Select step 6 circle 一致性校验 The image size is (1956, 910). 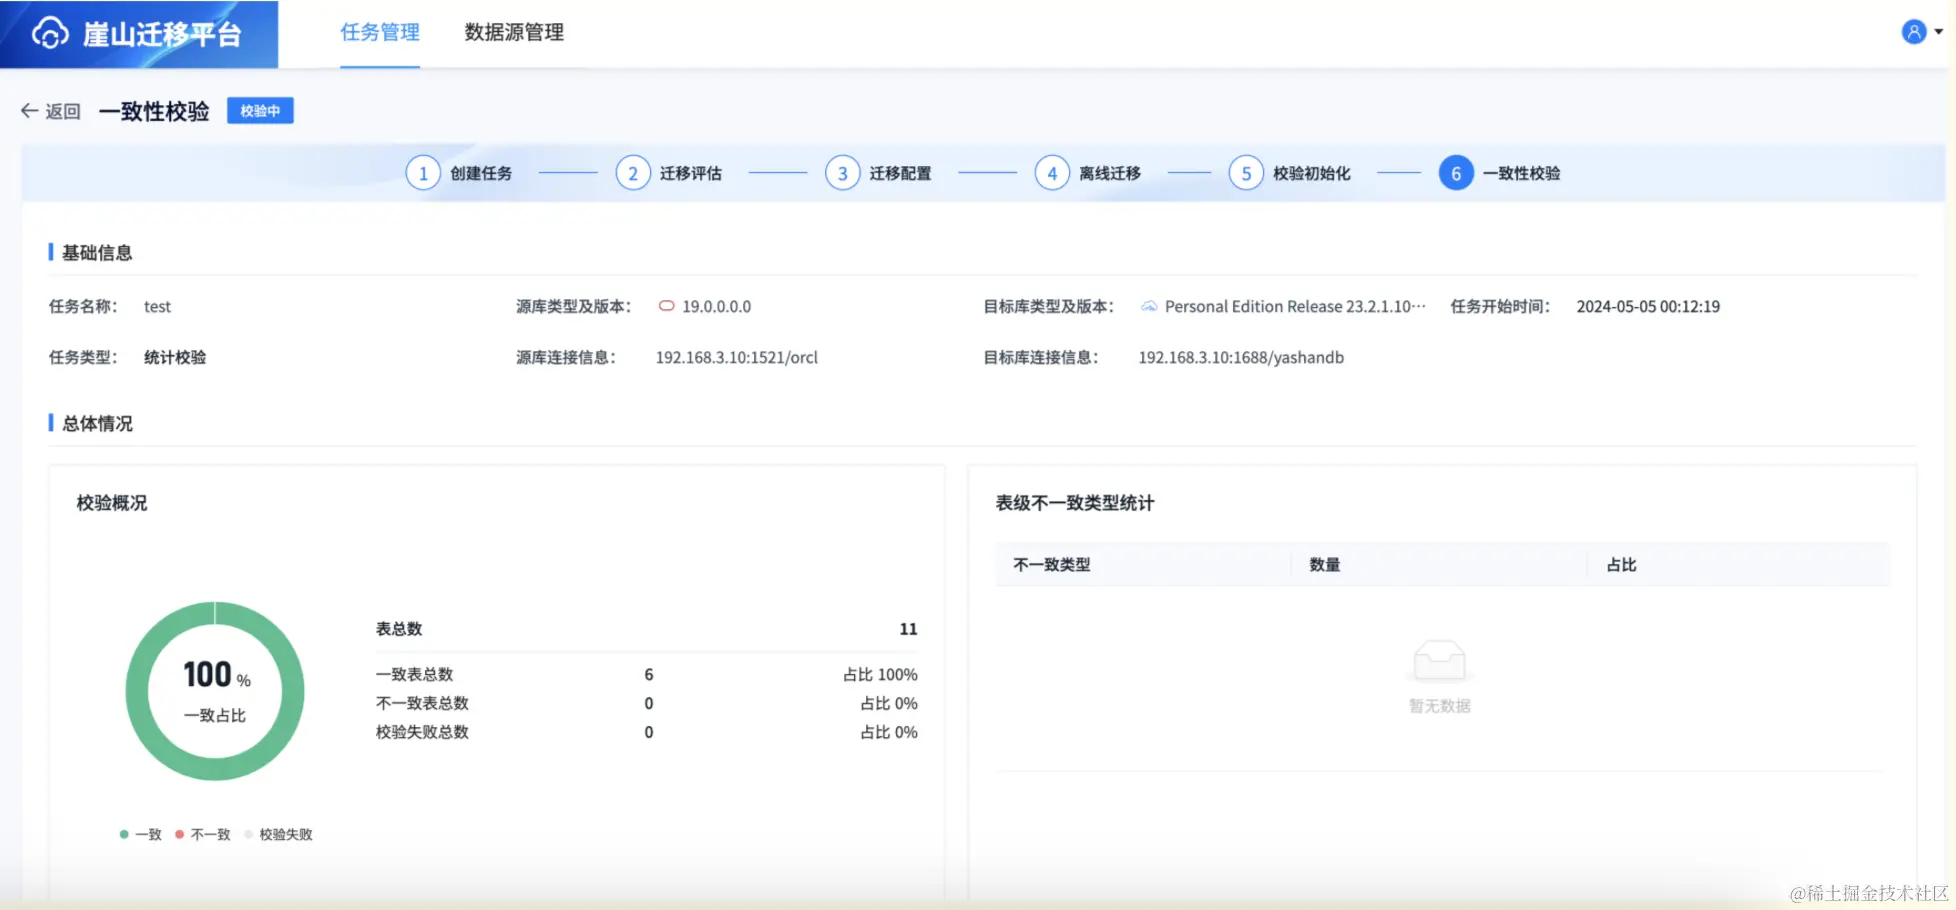[1456, 173]
